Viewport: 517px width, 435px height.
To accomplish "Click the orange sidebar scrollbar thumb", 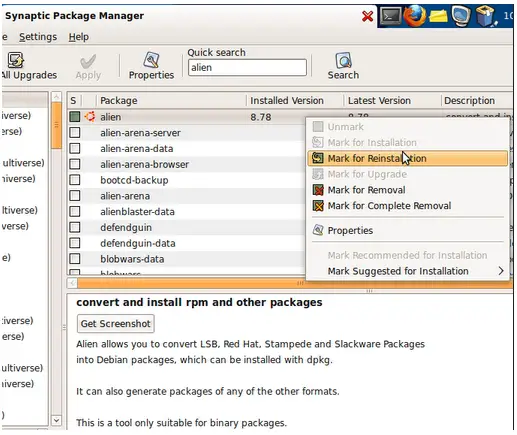I will [56, 125].
